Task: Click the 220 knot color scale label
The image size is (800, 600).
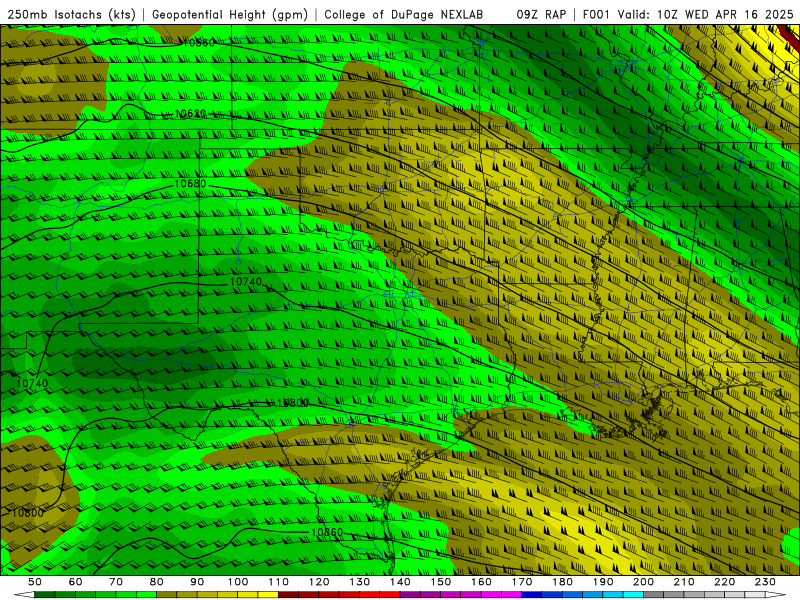Action: 724,582
